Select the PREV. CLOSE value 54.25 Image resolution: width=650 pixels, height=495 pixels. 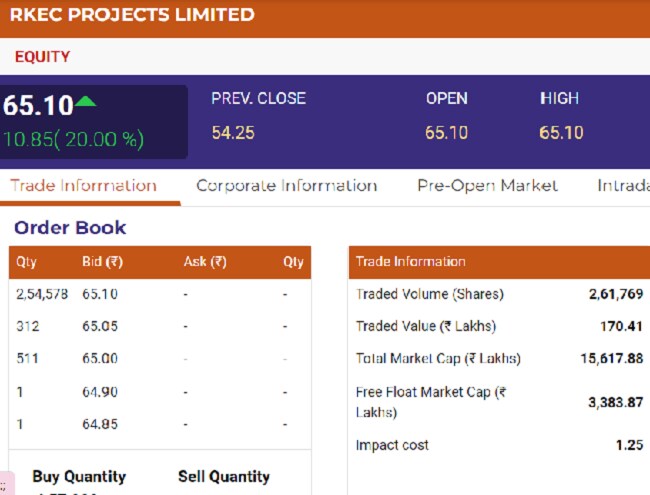point(233,132)
